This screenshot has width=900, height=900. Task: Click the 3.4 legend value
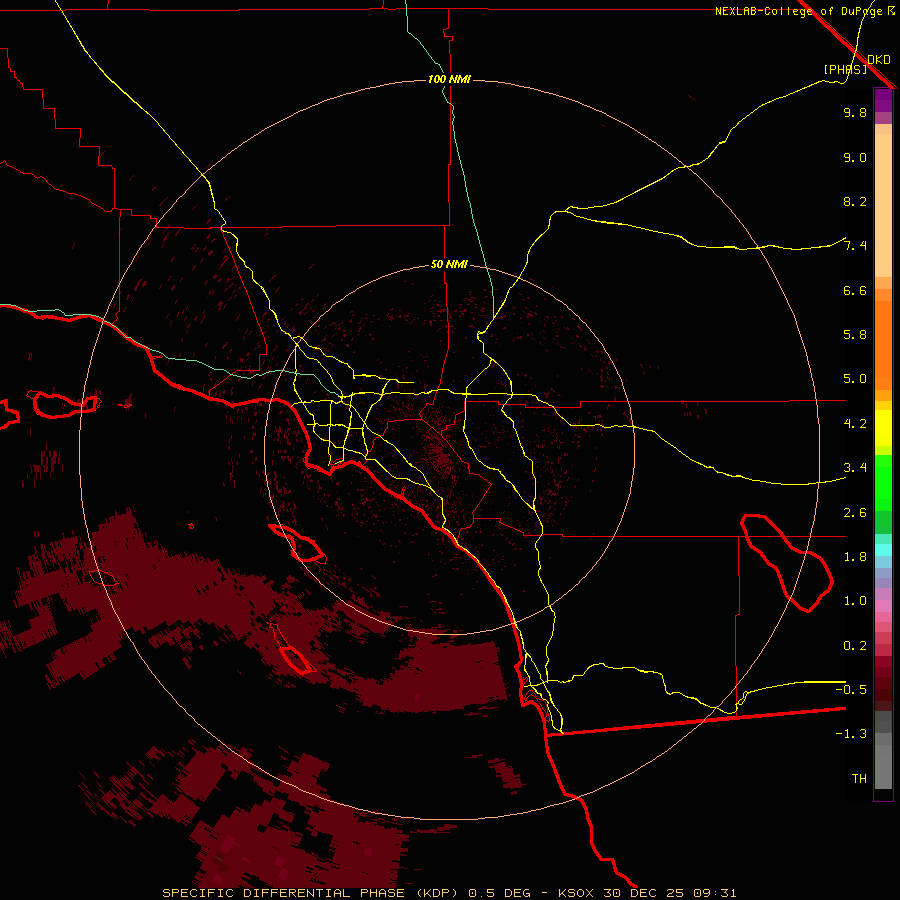[x=855, y=468]
